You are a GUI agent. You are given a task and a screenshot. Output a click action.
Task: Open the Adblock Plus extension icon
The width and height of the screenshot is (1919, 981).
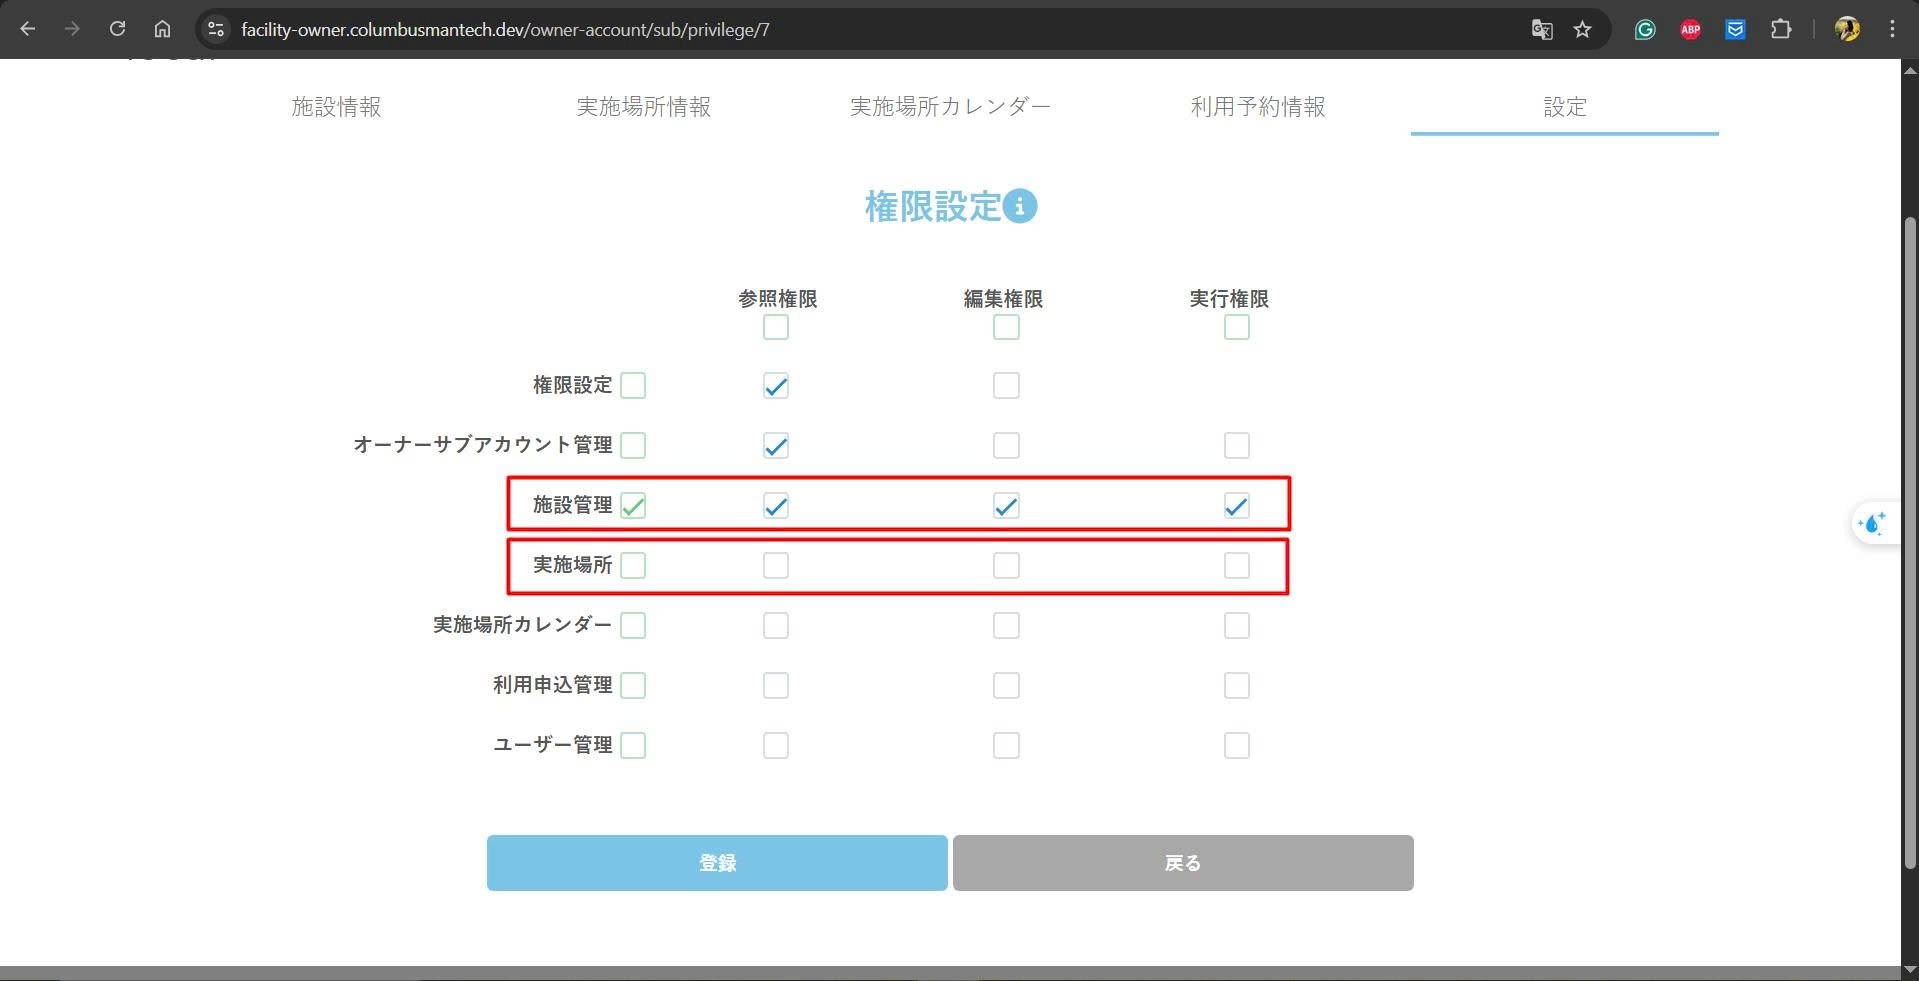(1690, 29)
